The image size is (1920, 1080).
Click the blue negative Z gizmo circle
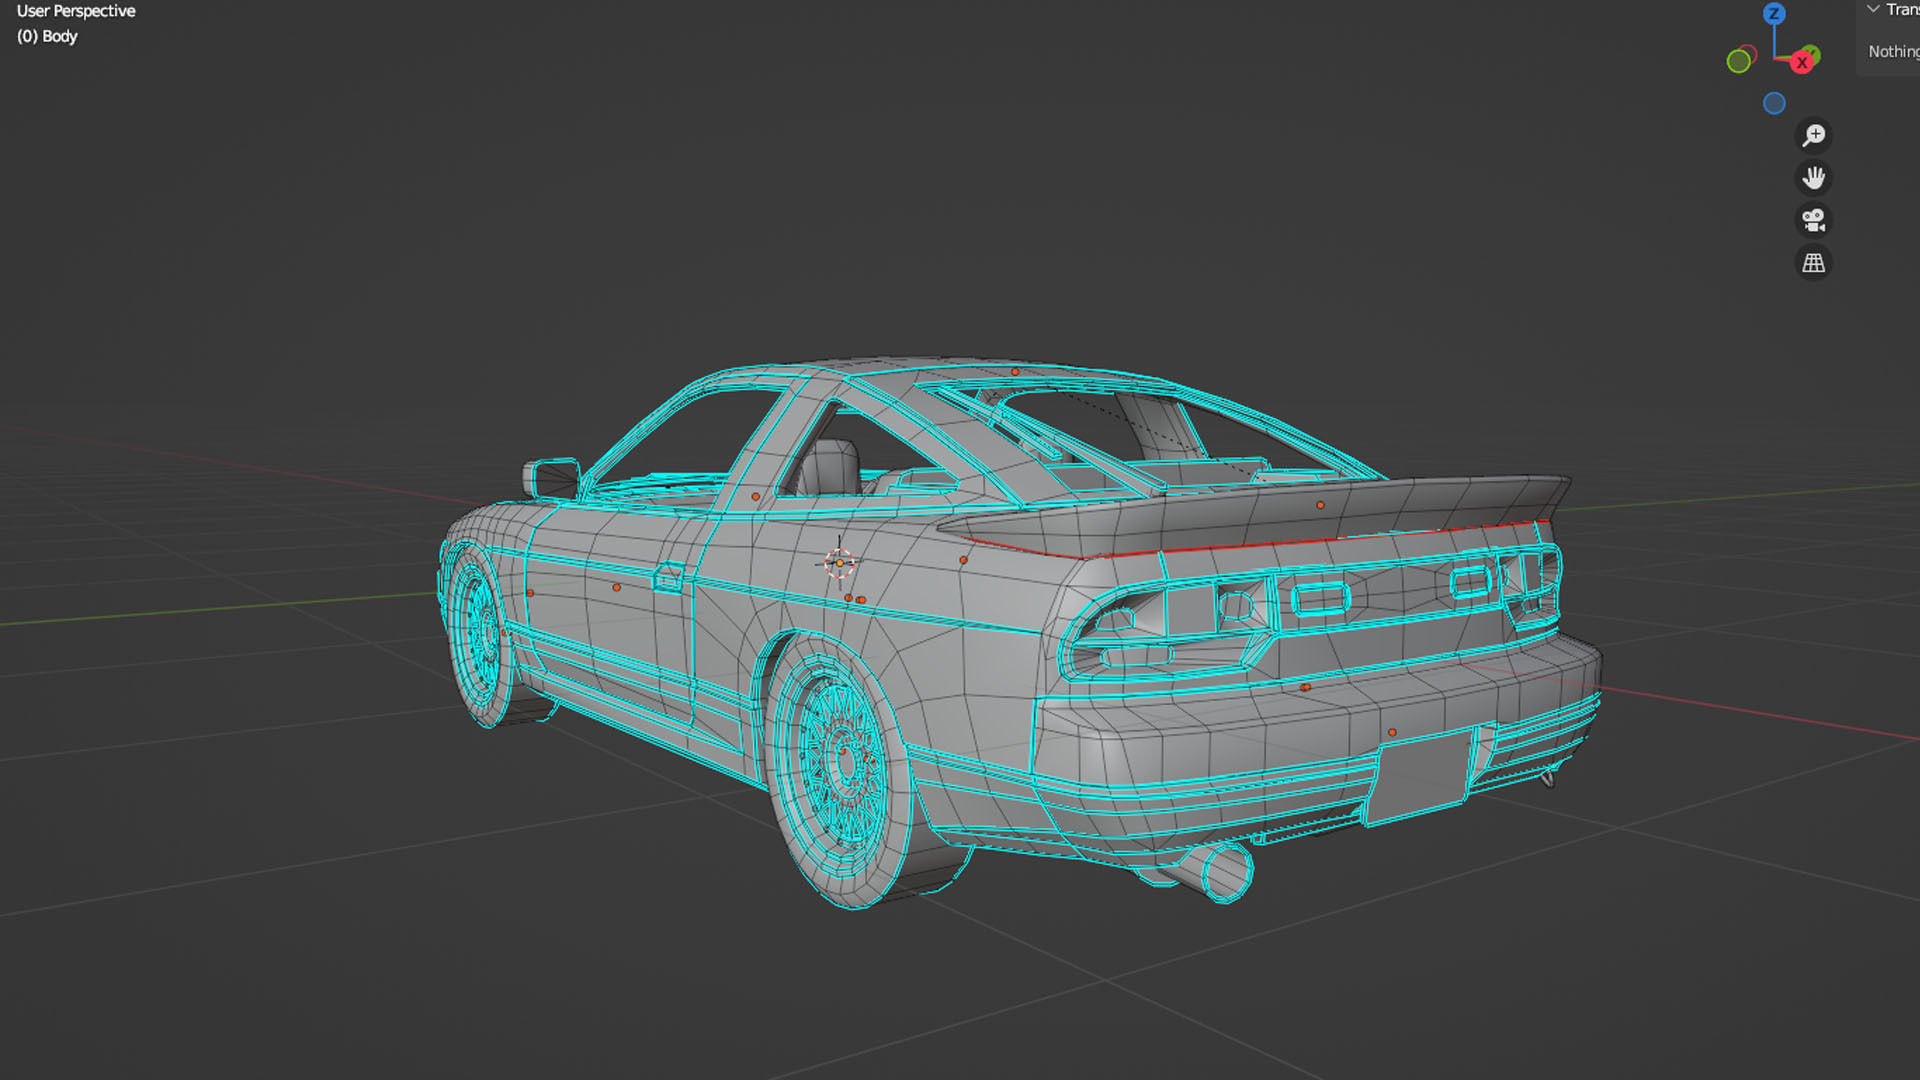[x=1774, y=103]
